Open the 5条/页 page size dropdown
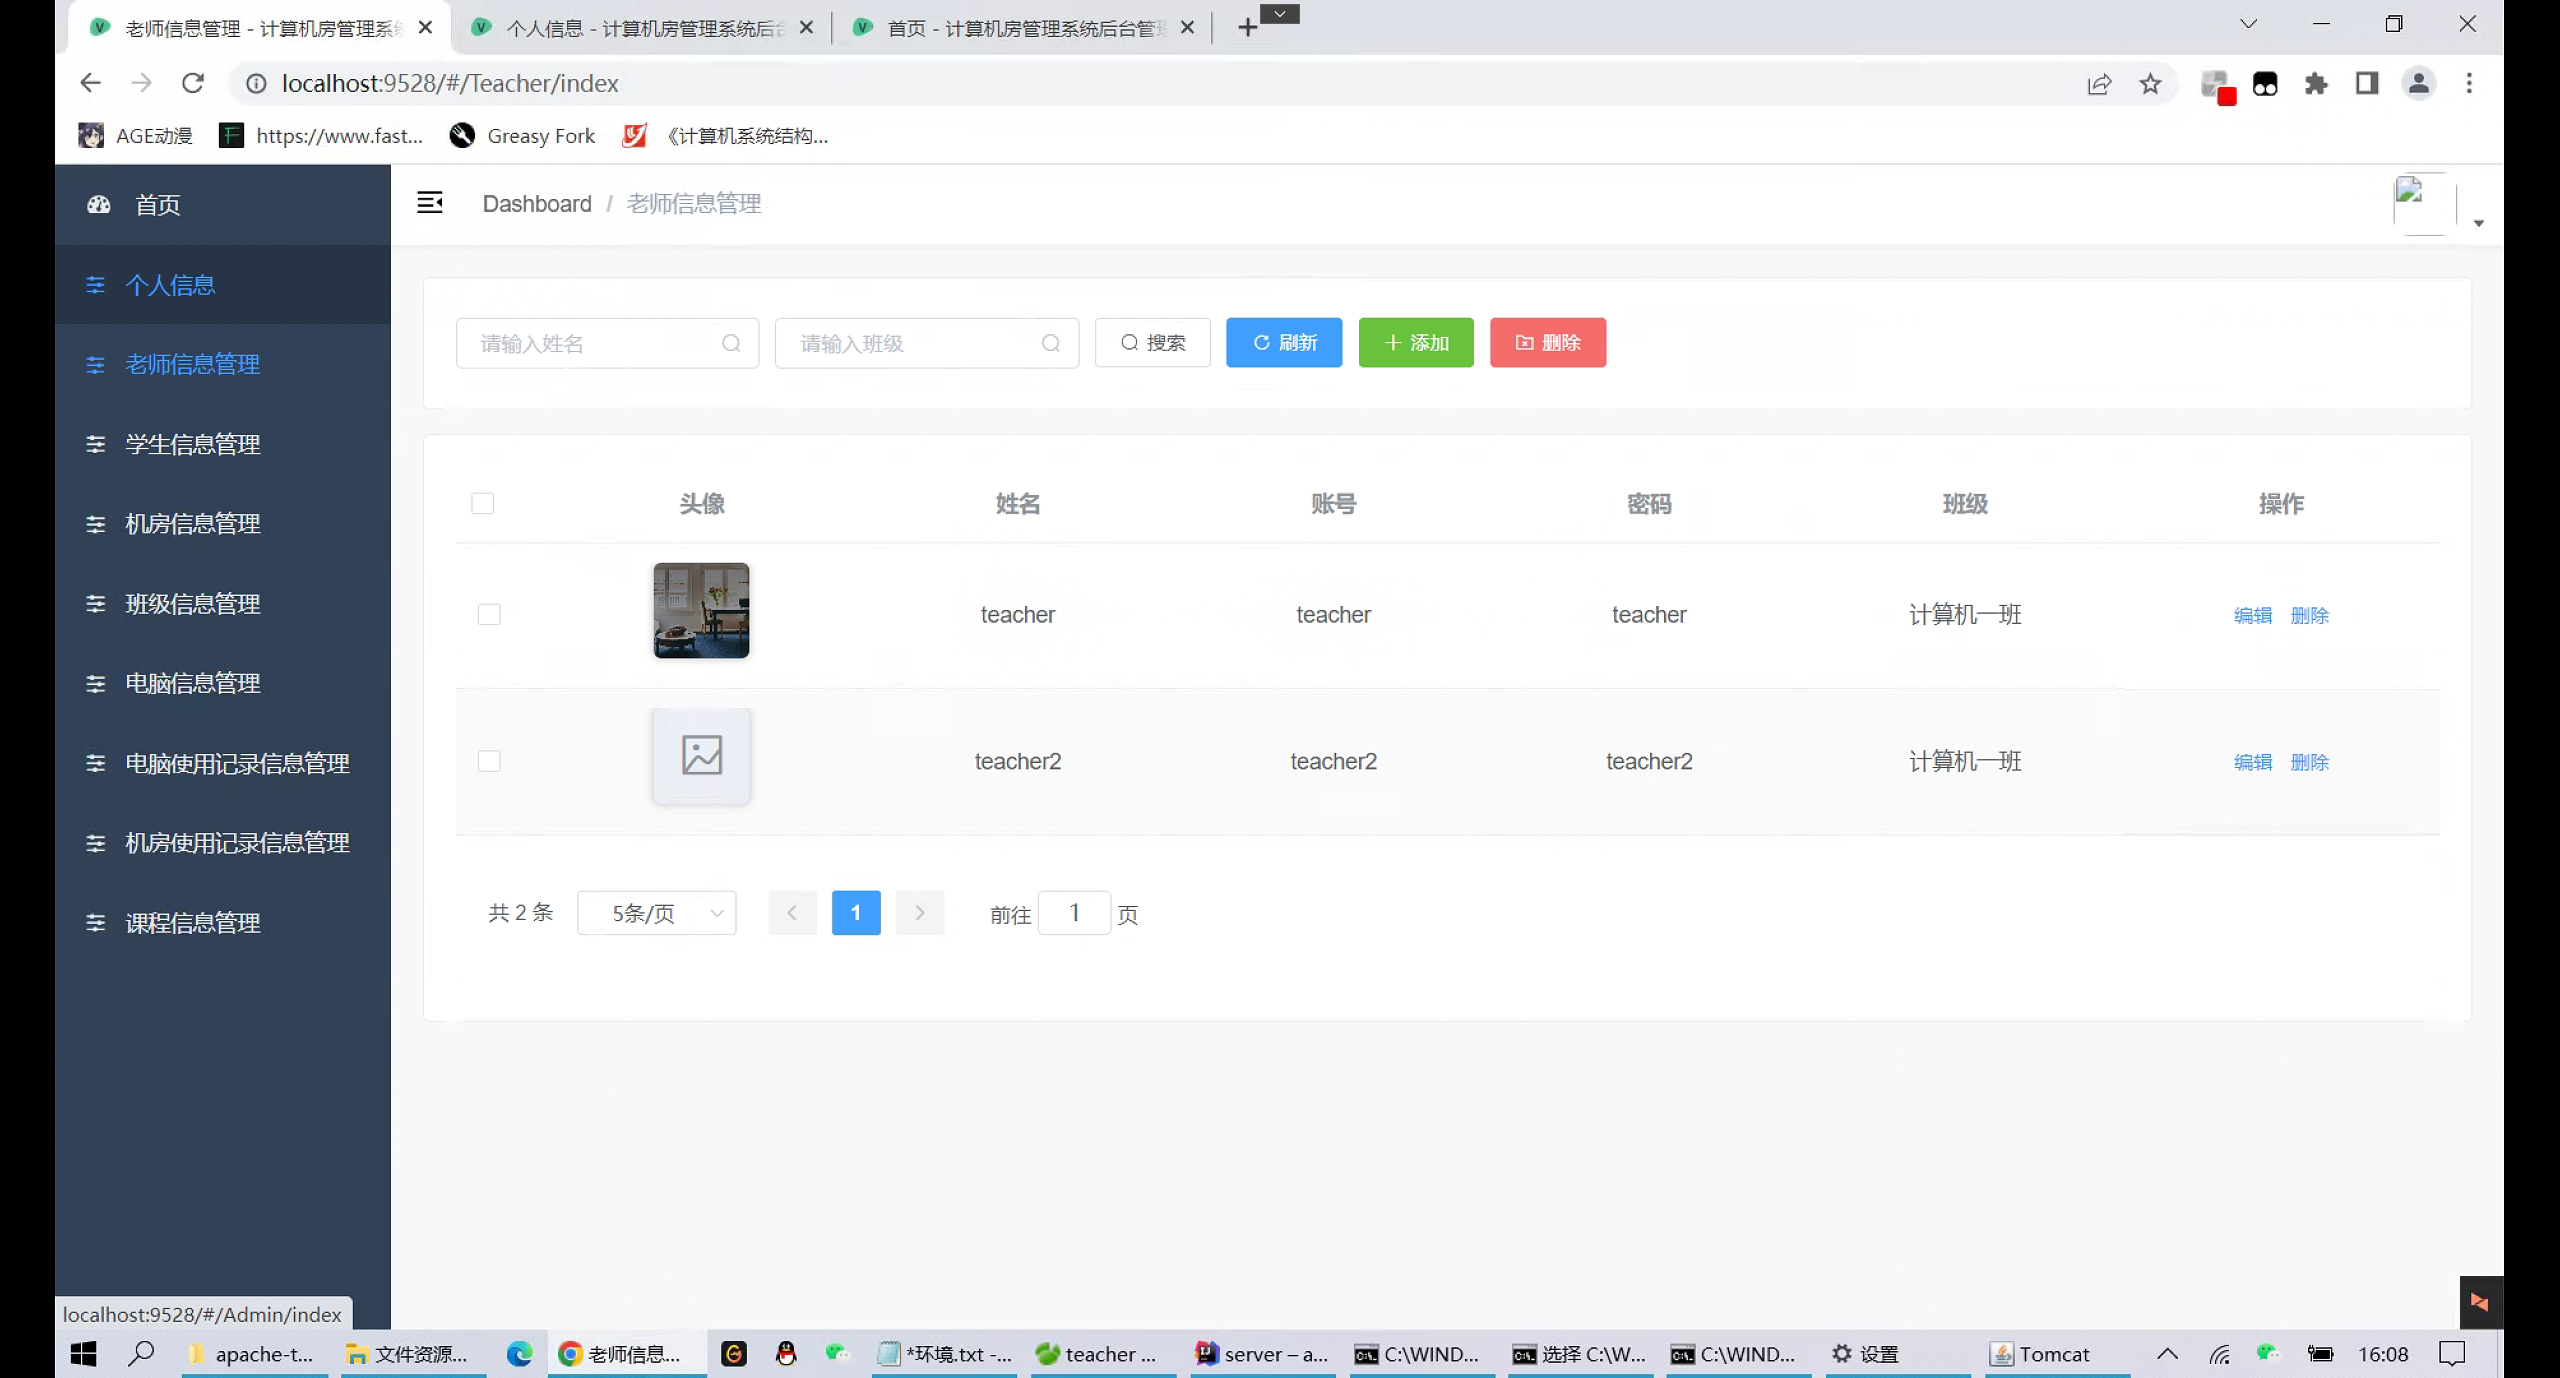This screenshot has height=1378, width=2560. click(656, 913)
